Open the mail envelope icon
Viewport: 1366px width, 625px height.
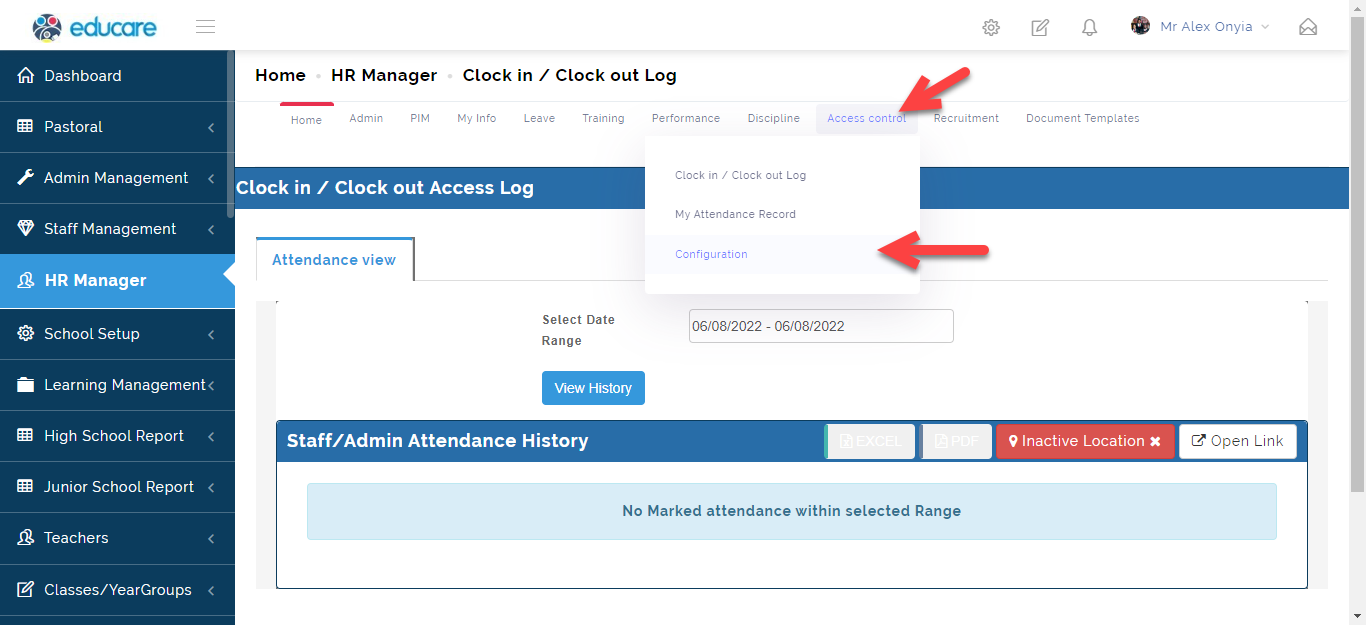[x=1308, y=27]
